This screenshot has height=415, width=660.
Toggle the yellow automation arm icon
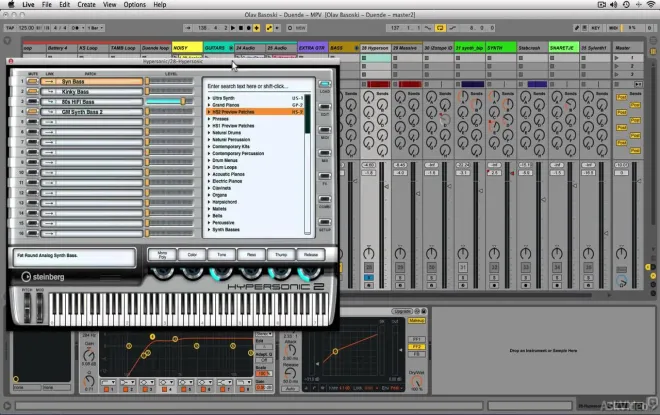click(x=269, y=28)
